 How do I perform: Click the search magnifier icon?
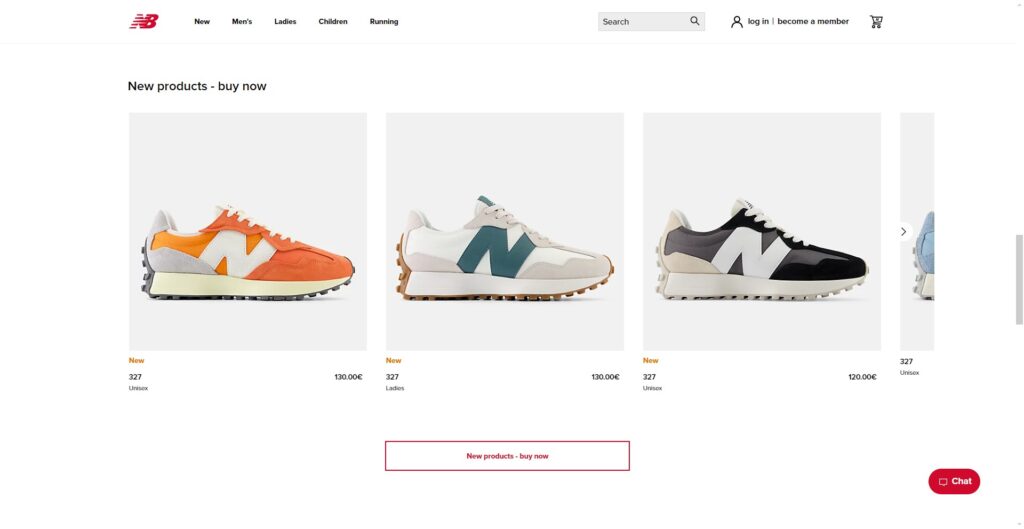point(695,21)
